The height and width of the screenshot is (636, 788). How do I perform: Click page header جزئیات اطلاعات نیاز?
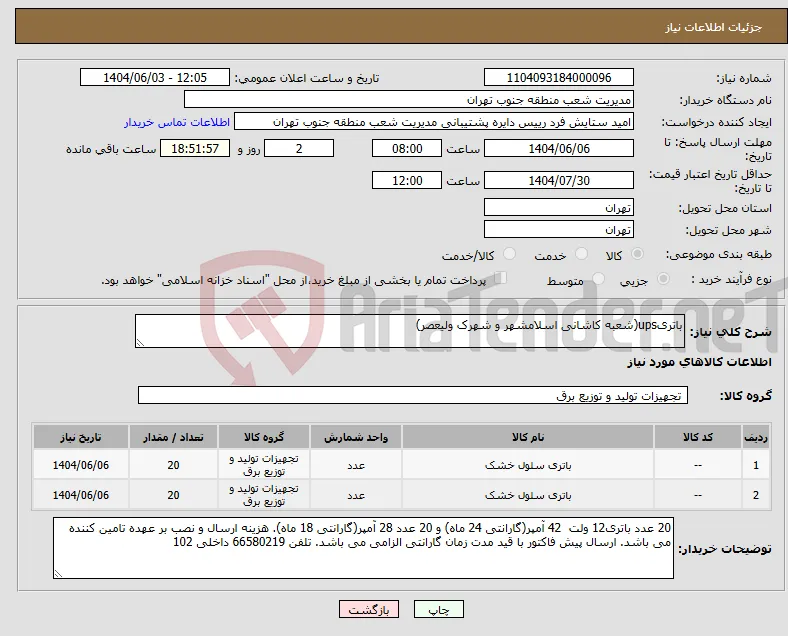(714, 27)
